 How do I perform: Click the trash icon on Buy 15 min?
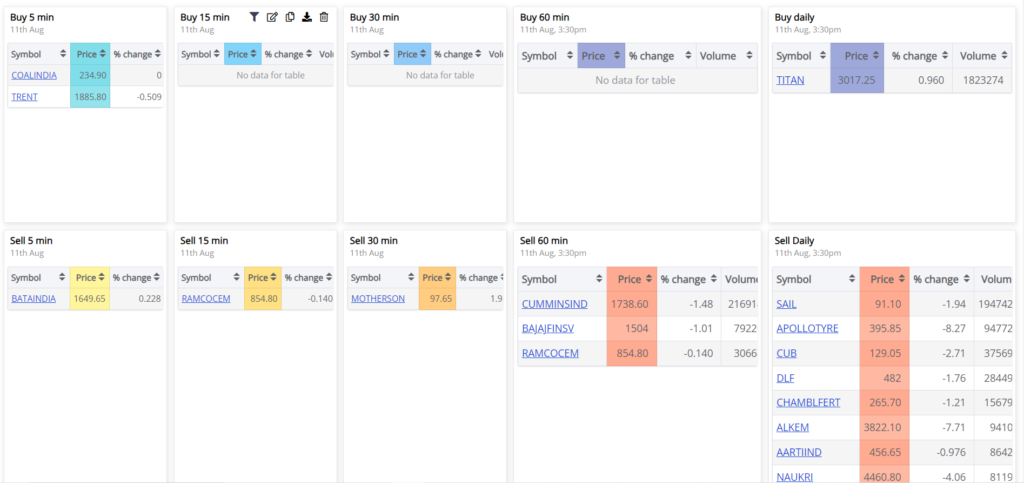click(x=324, y=17)
